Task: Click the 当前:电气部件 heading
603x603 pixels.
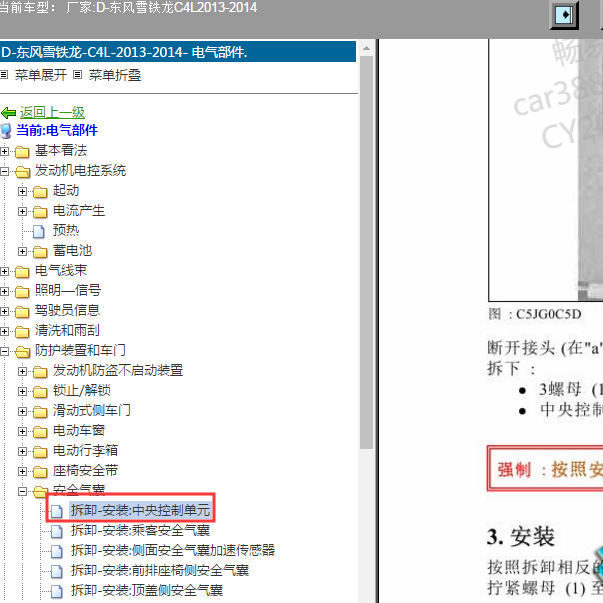Action: (x=57, y=130)
